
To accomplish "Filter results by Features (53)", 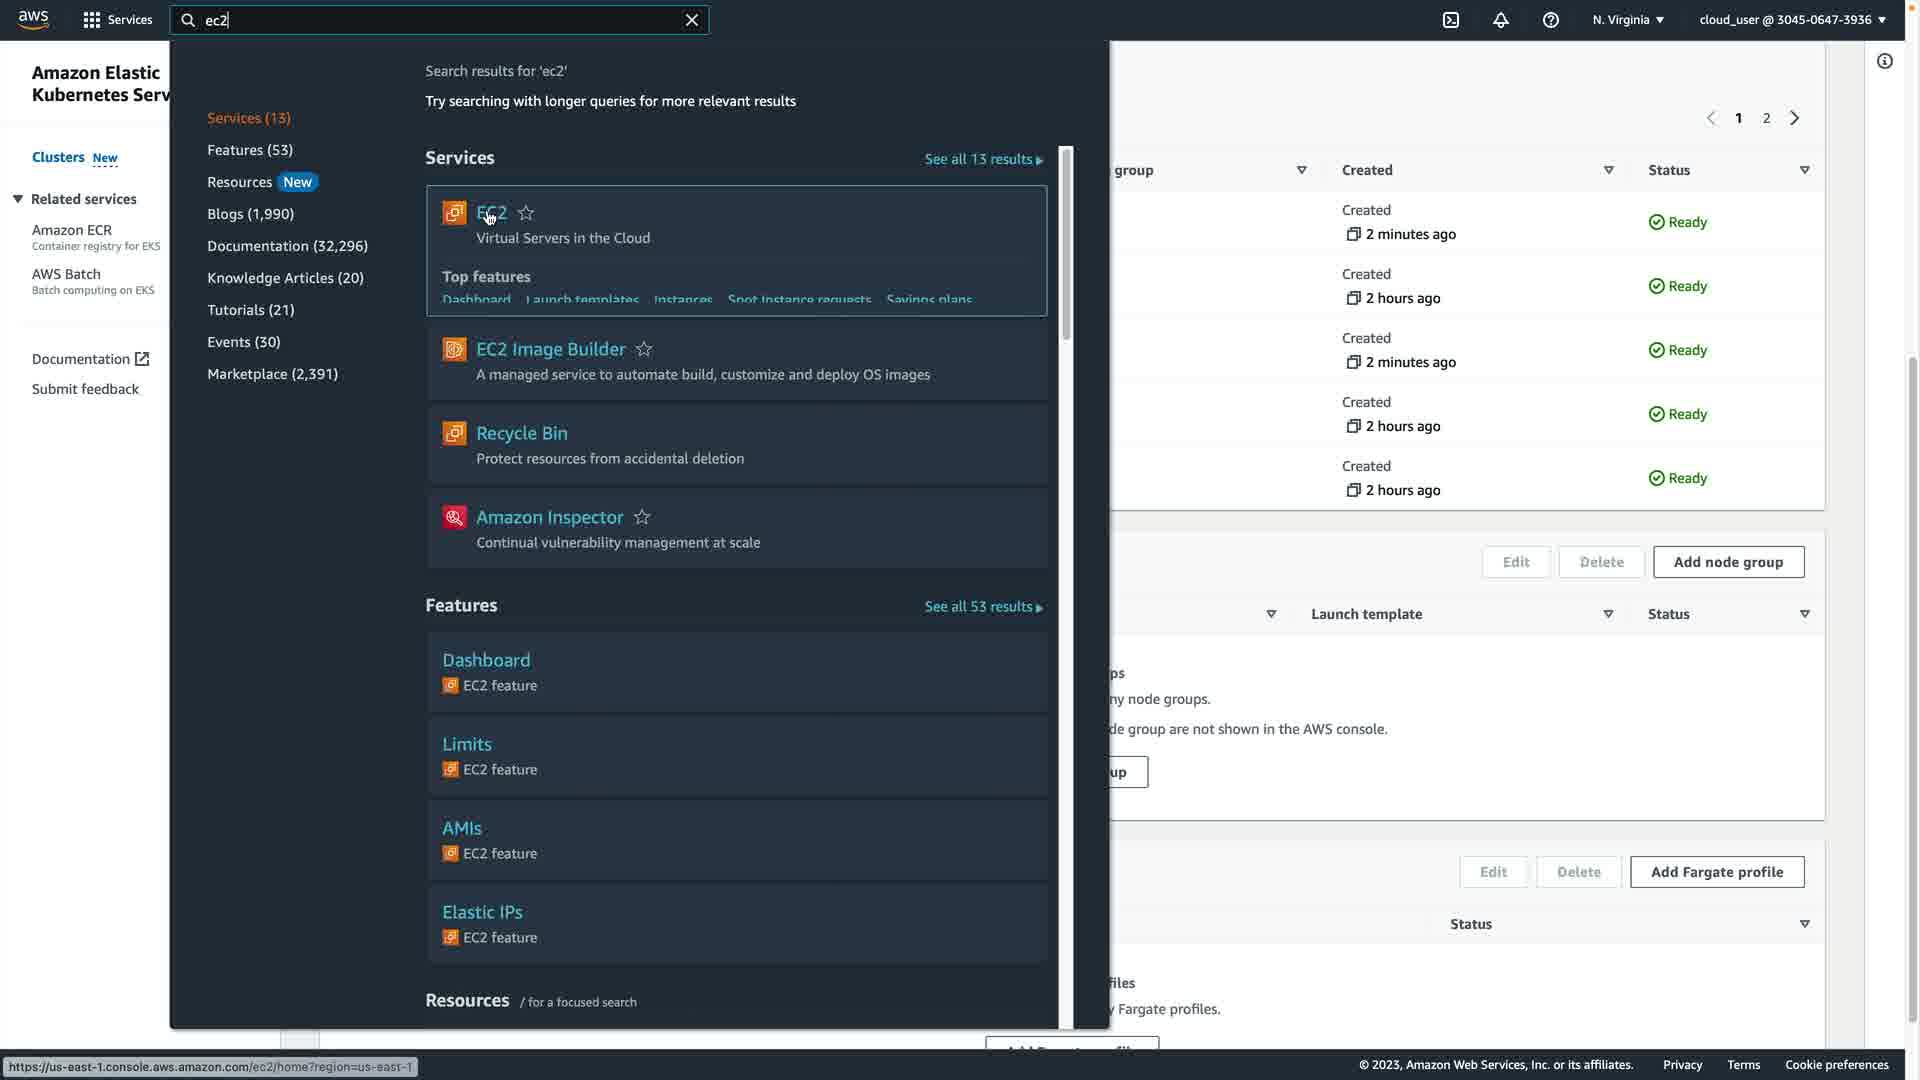I will click(x=250, y=150).
